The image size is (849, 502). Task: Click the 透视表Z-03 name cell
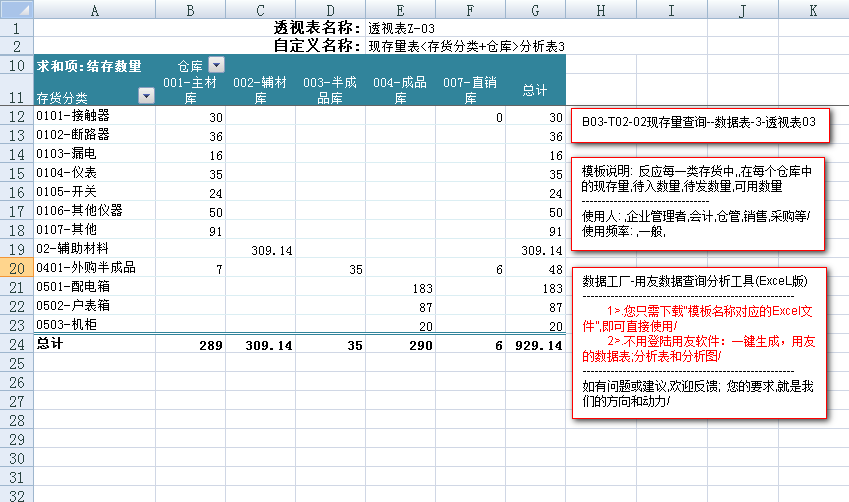[402, 27]
